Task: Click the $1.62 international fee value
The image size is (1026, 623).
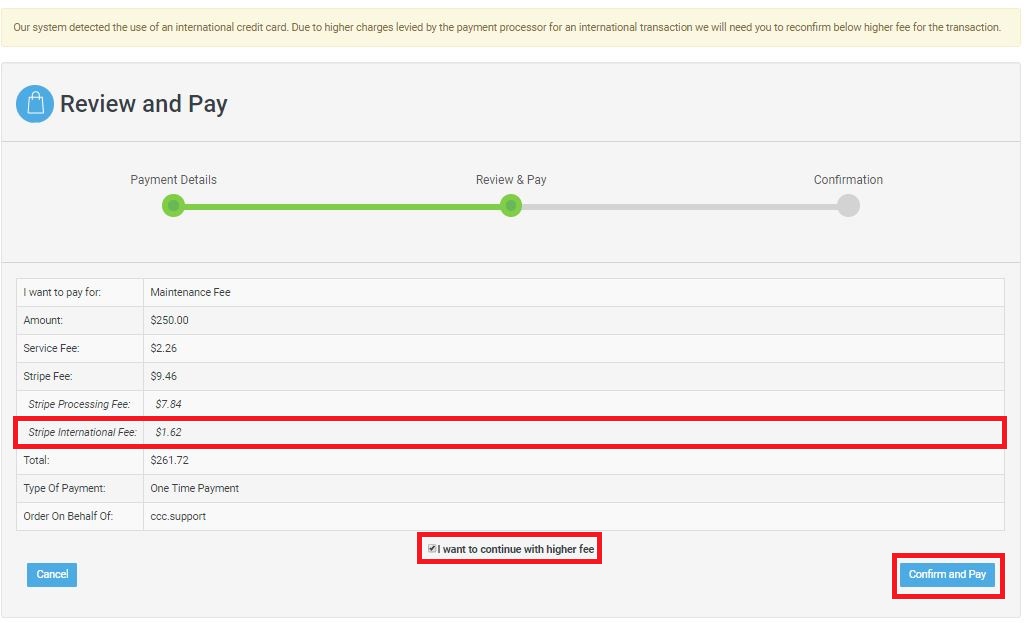Action: tap(168, 433)
